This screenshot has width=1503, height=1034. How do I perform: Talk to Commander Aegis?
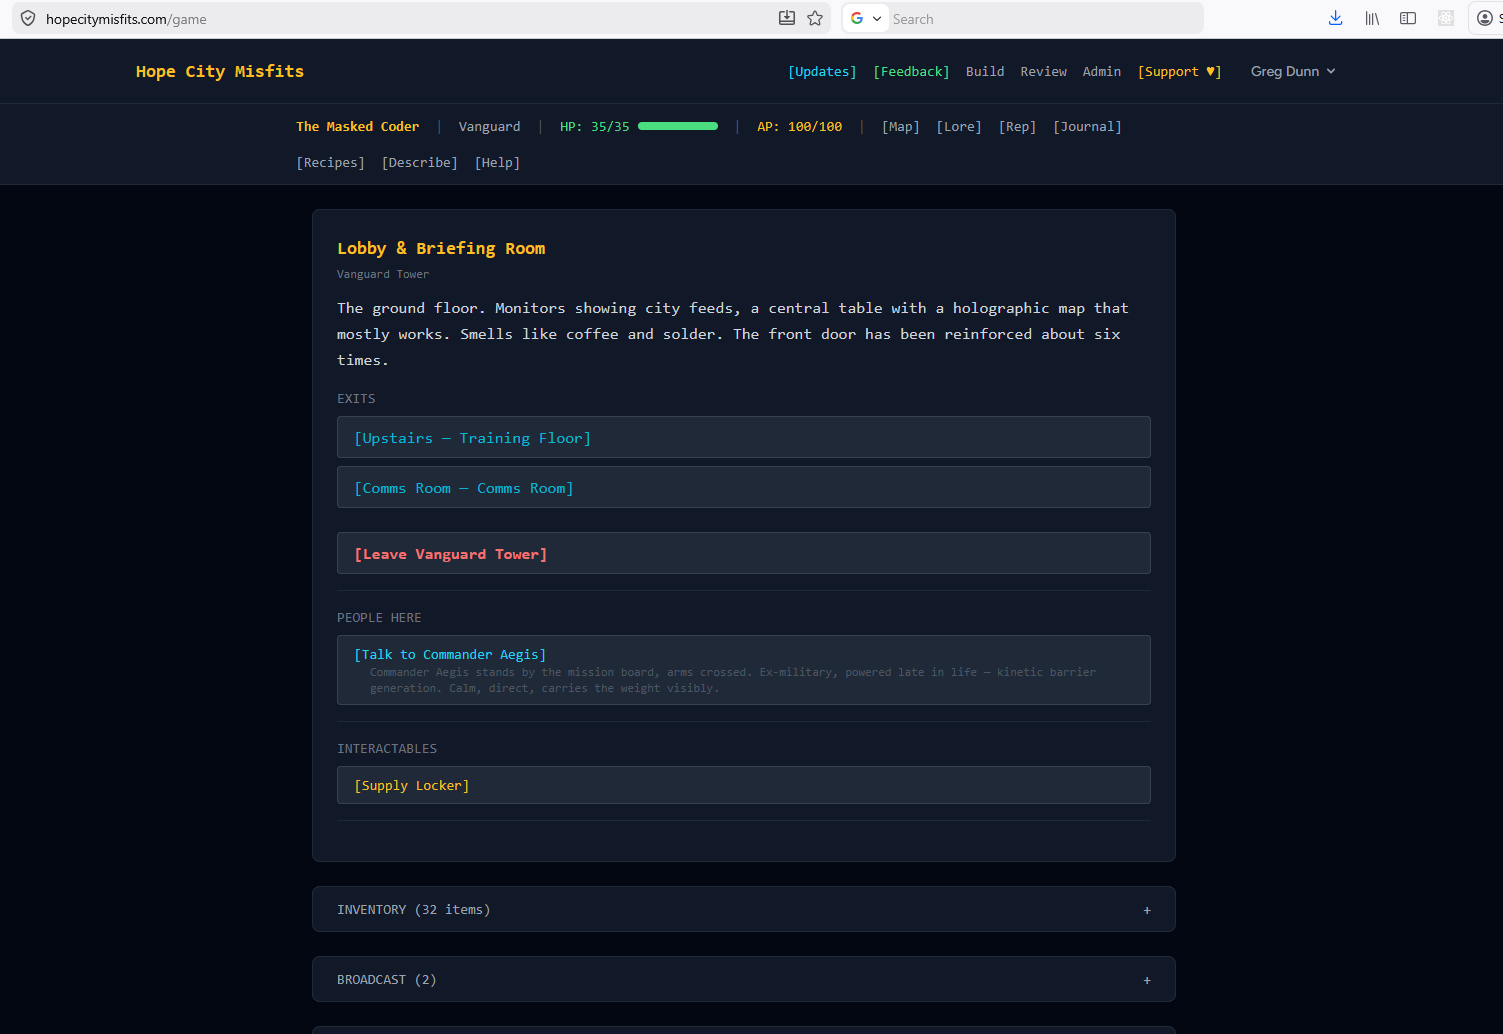(x=450, y=654)
